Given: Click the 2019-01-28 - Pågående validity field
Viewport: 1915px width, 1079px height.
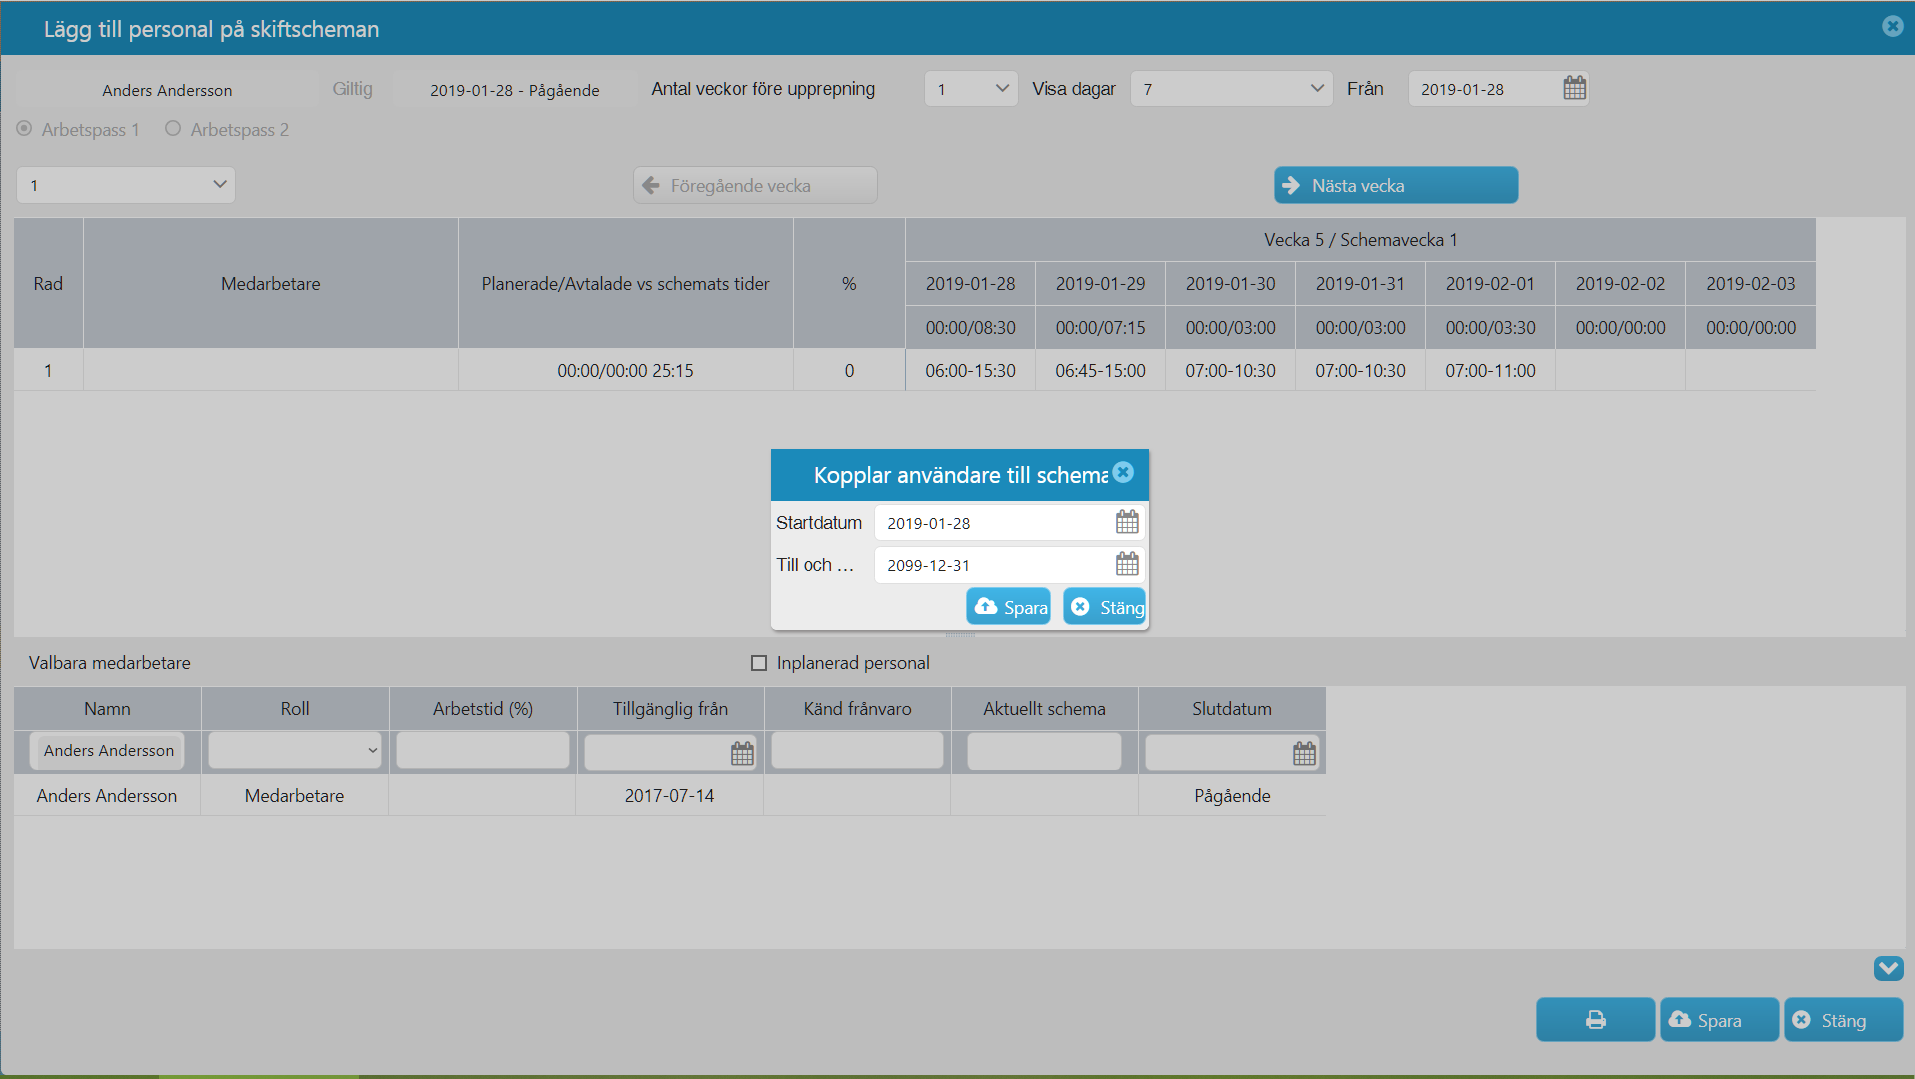Looking at the screenshot, I should click(x=515, y=90).
